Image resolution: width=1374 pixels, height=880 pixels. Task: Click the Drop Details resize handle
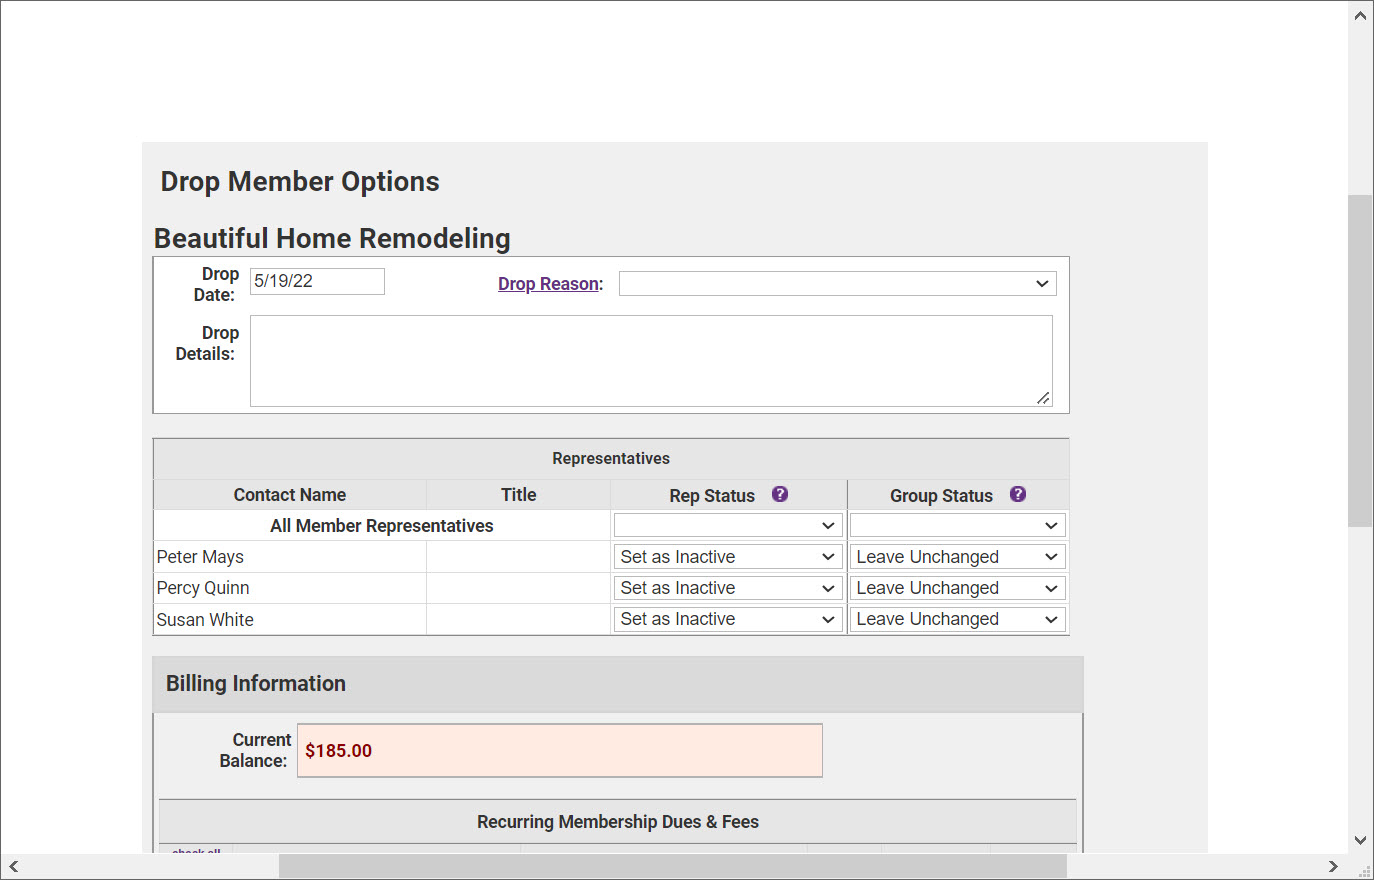1043,398
